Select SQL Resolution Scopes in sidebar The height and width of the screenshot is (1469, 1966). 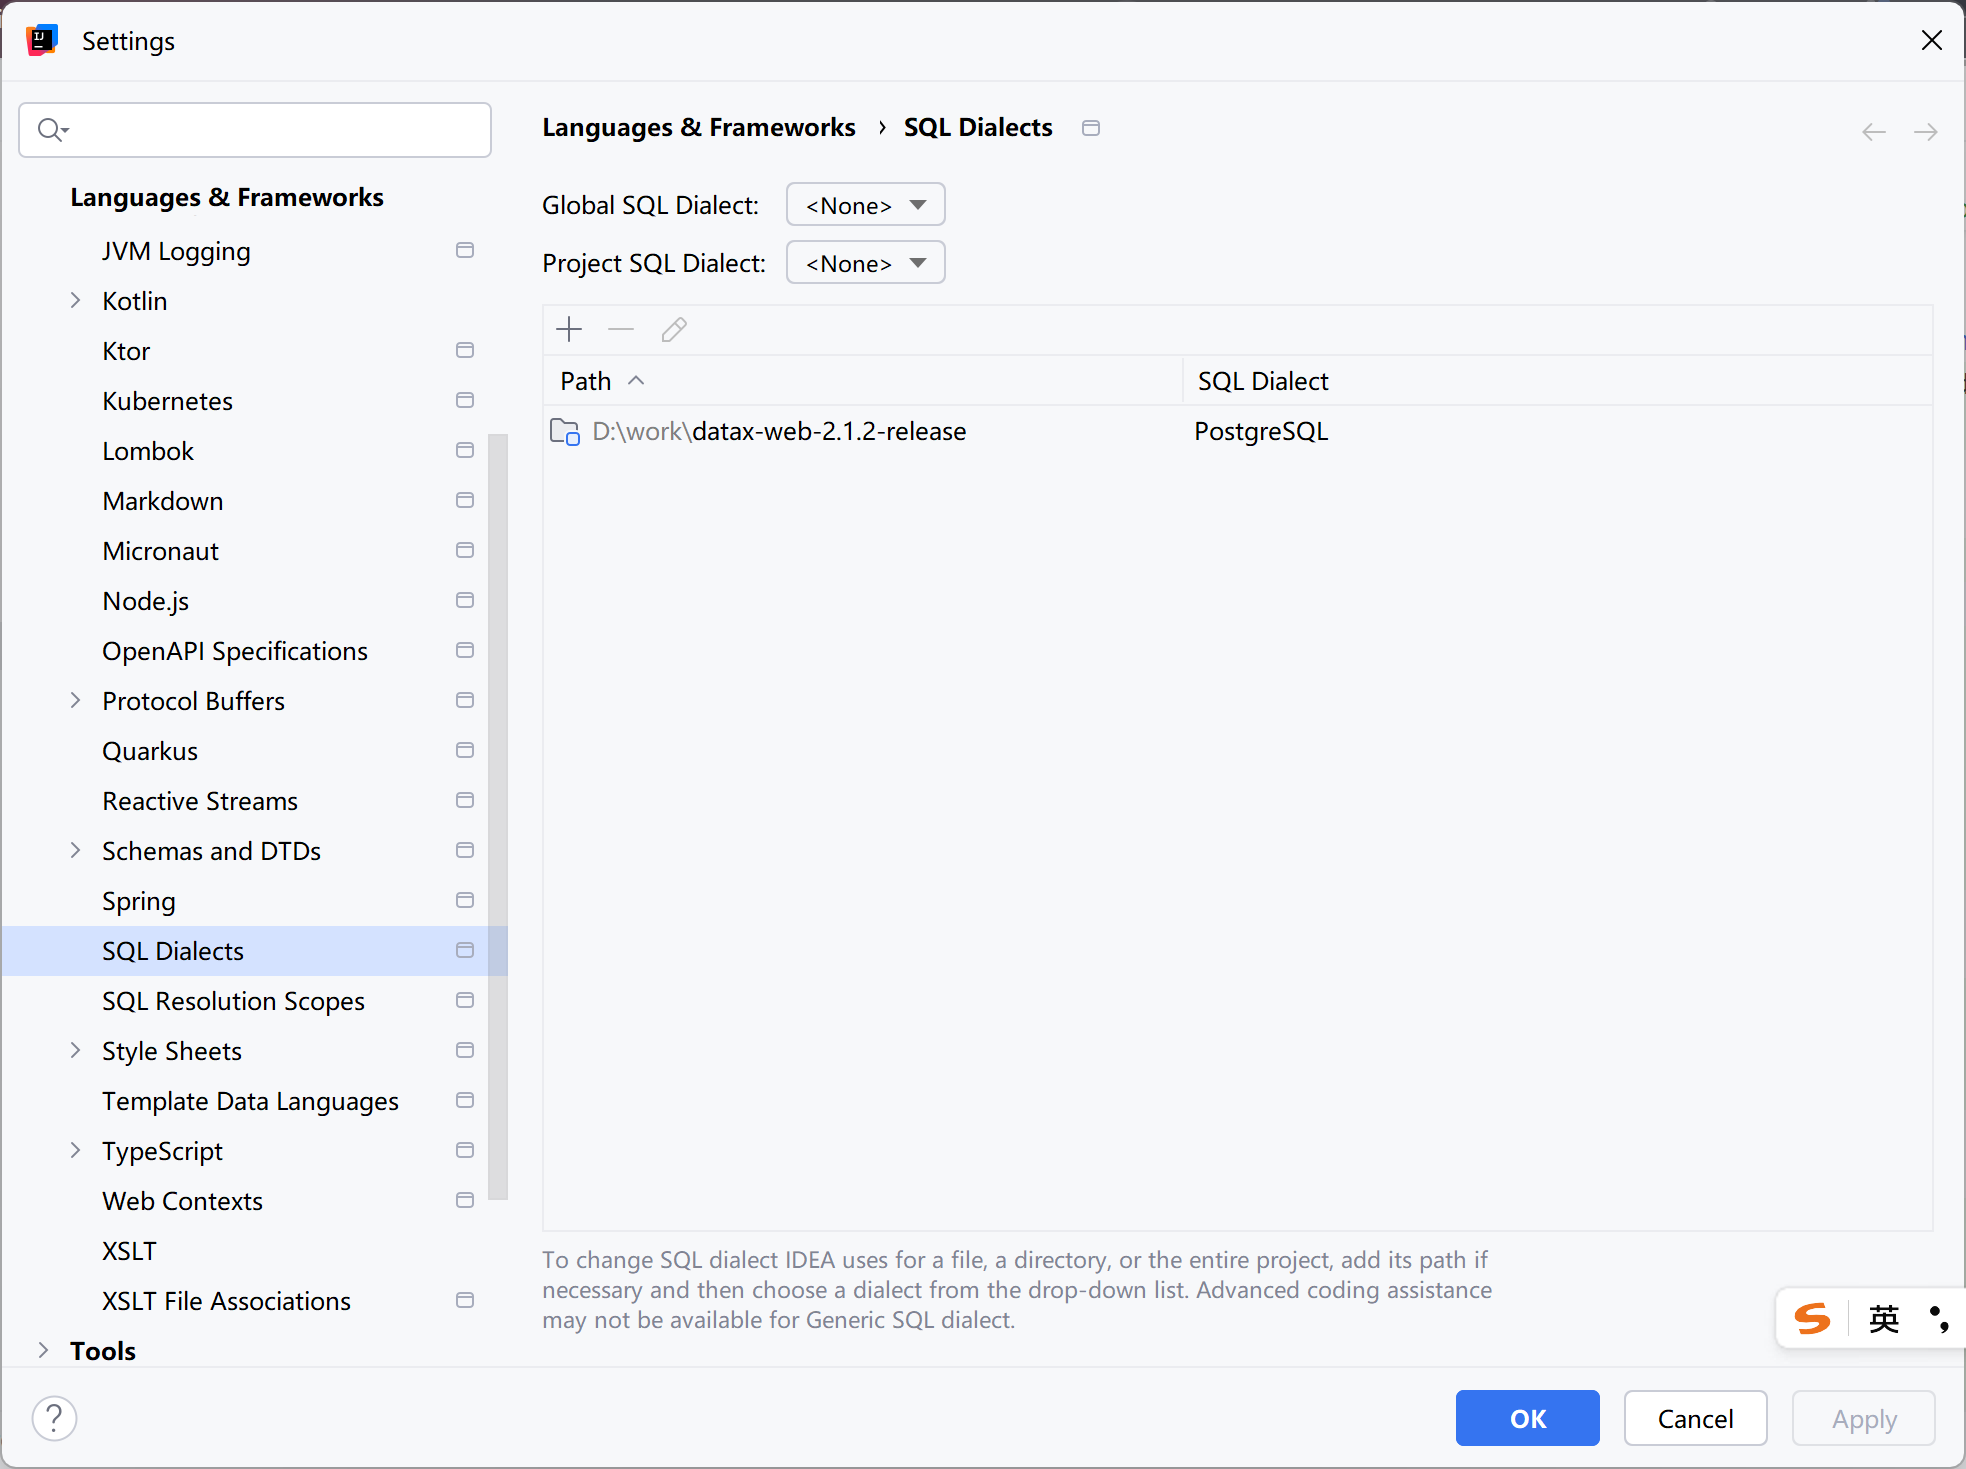(x=233, y=1001)
